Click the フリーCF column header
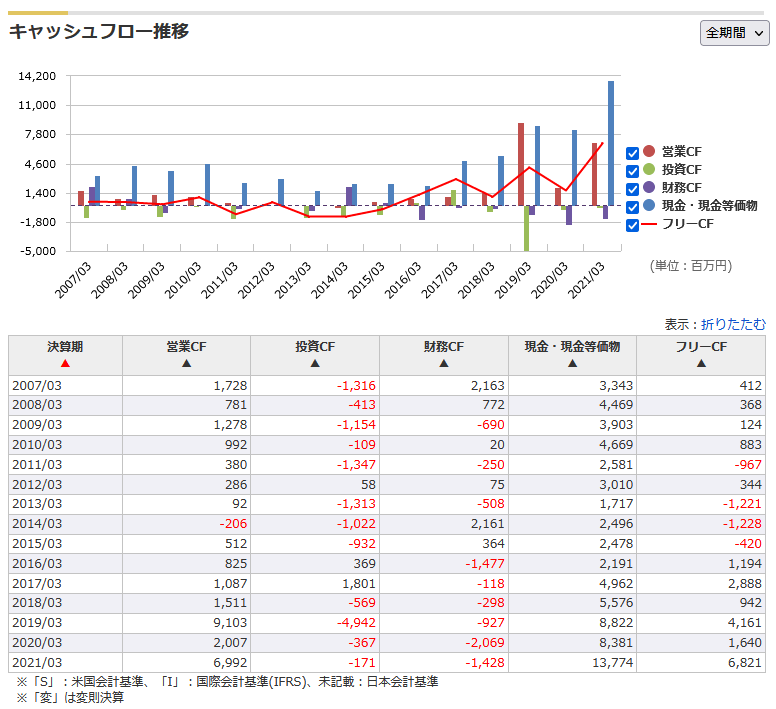This screenshot has width=776, height=709. pyautogui.click(x=701, y=347)
